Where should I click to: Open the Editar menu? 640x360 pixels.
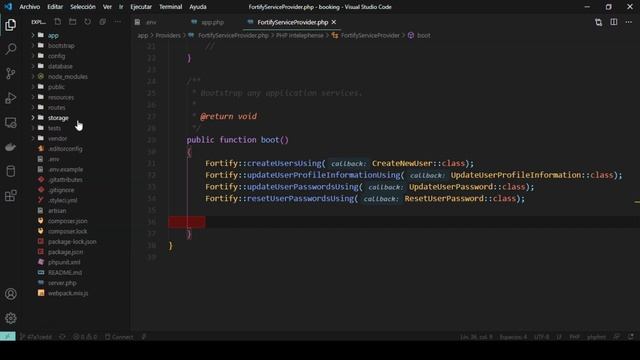[x=55, y=7]
